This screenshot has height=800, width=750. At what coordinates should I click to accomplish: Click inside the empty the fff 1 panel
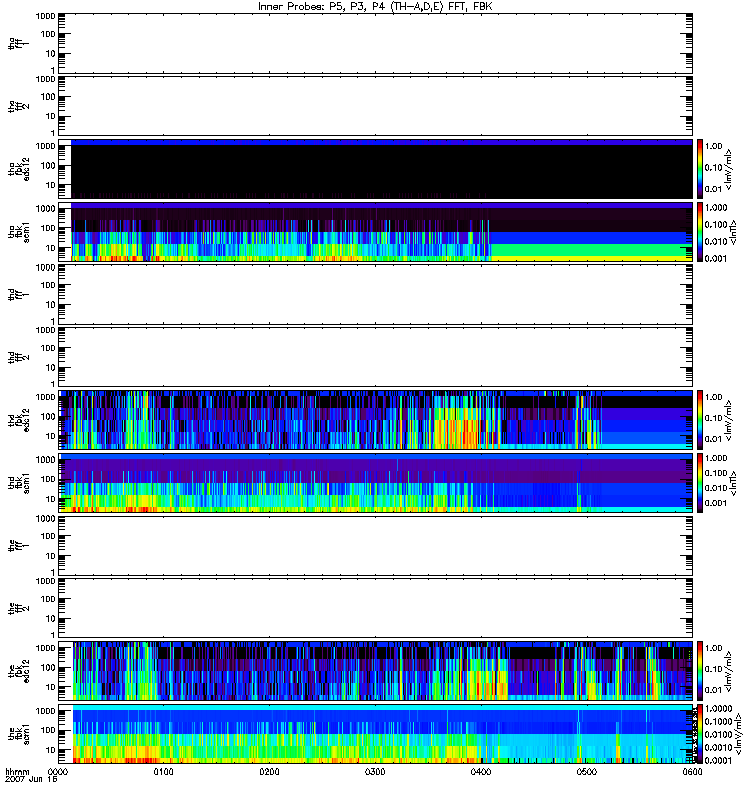point(376,545)
